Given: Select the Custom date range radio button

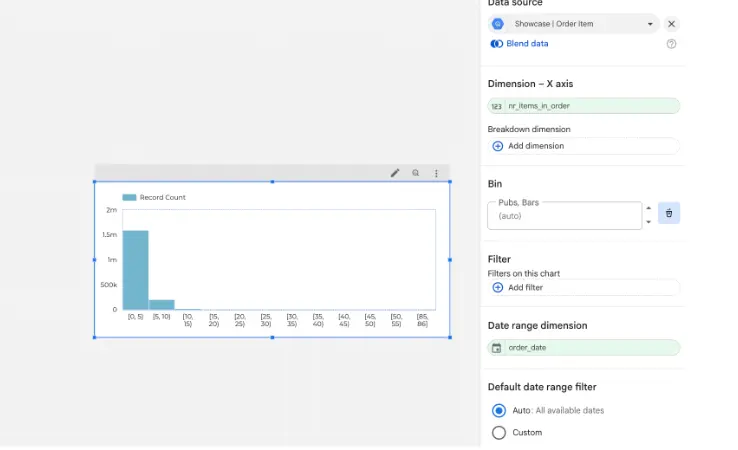Looking at the screenshot, I should coord(499,432).
